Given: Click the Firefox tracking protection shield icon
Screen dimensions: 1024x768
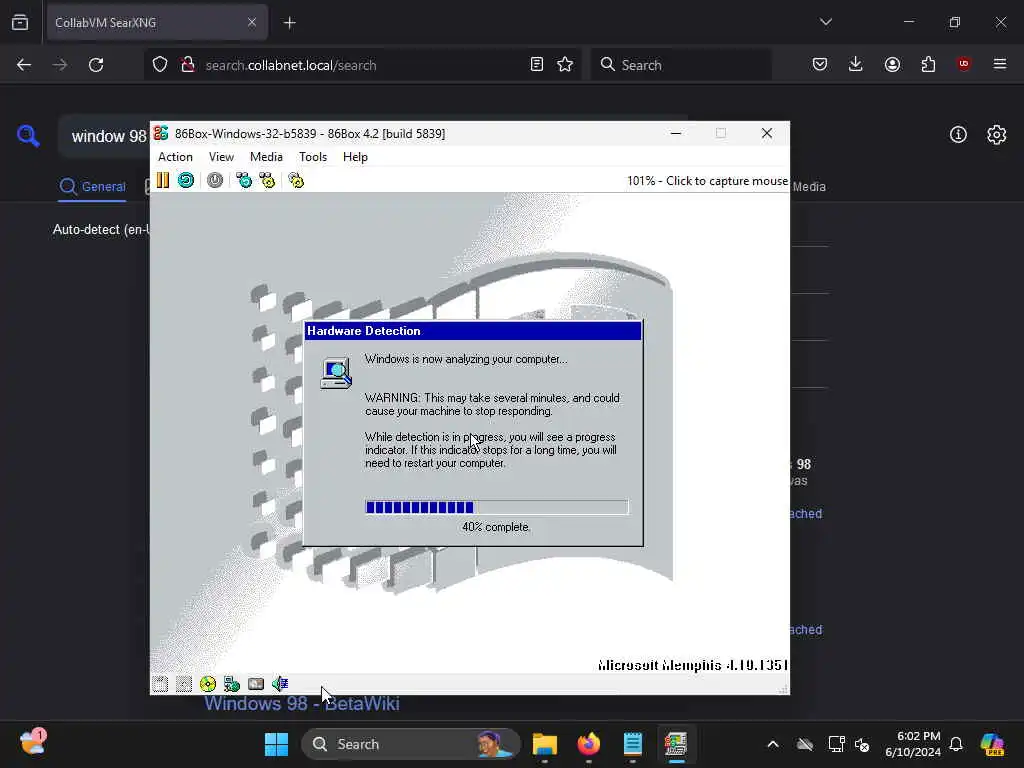Looking at the screenshot, I should (160, 65).
